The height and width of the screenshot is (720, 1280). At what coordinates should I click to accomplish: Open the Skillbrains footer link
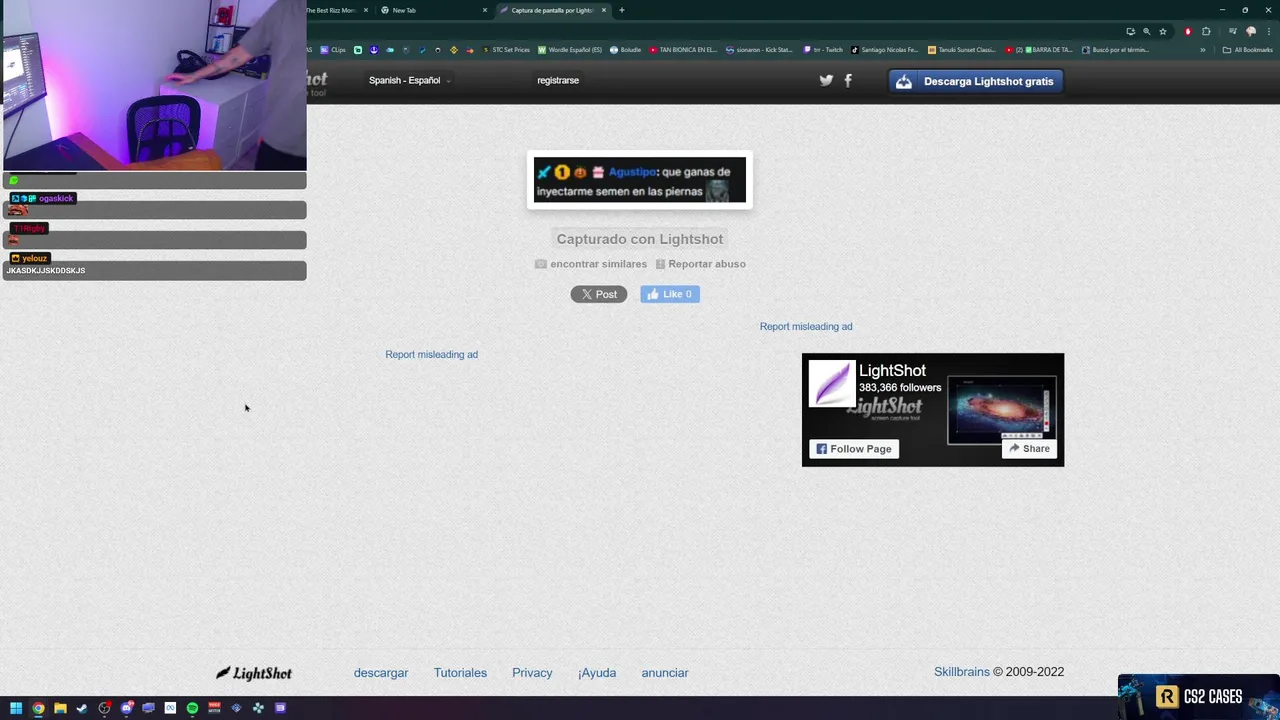click(962, 672)
